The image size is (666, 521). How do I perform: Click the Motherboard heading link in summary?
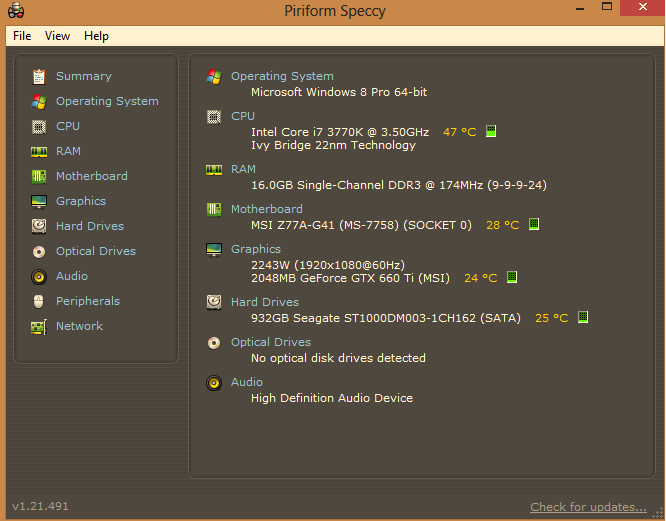(x=267, y=209)
